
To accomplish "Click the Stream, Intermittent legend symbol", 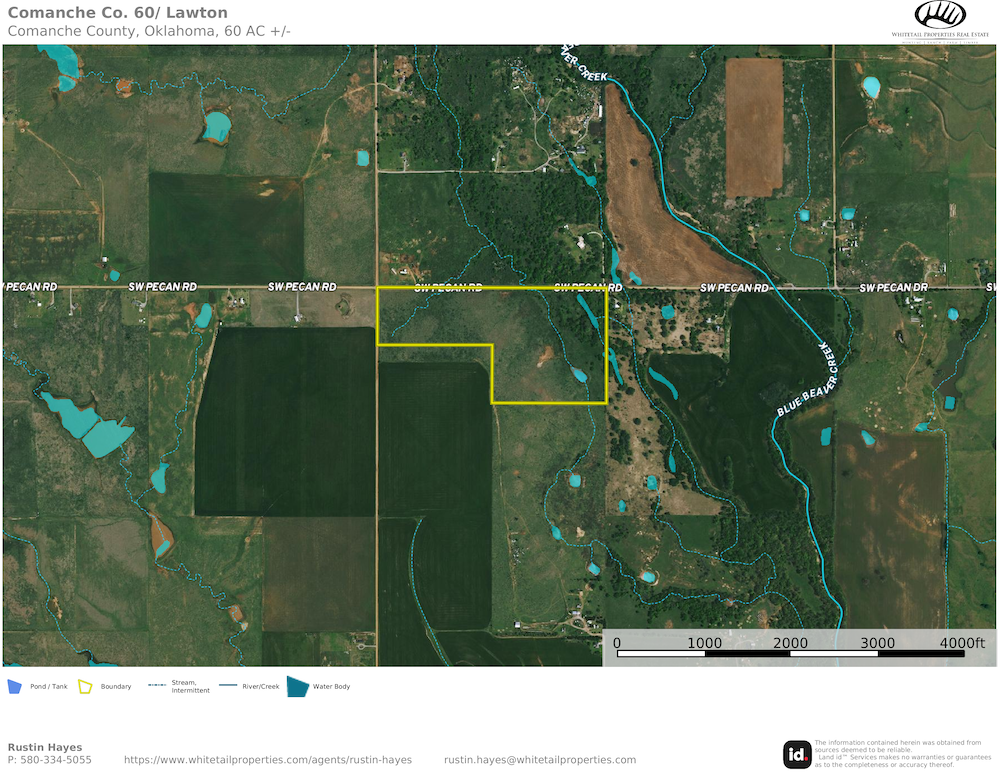I will coord(156,686).
